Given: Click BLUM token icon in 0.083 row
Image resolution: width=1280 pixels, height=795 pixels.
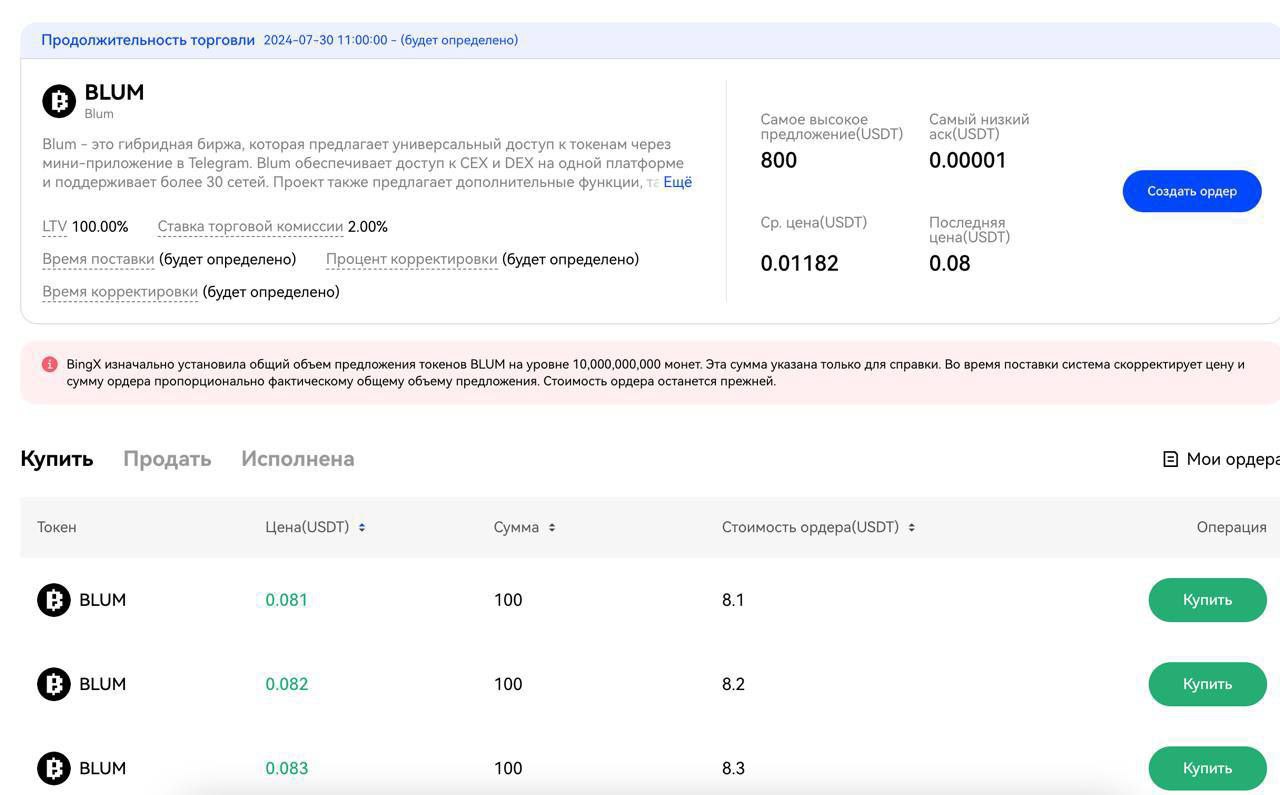Looking at the screenshot, I should tap(54, 768).
